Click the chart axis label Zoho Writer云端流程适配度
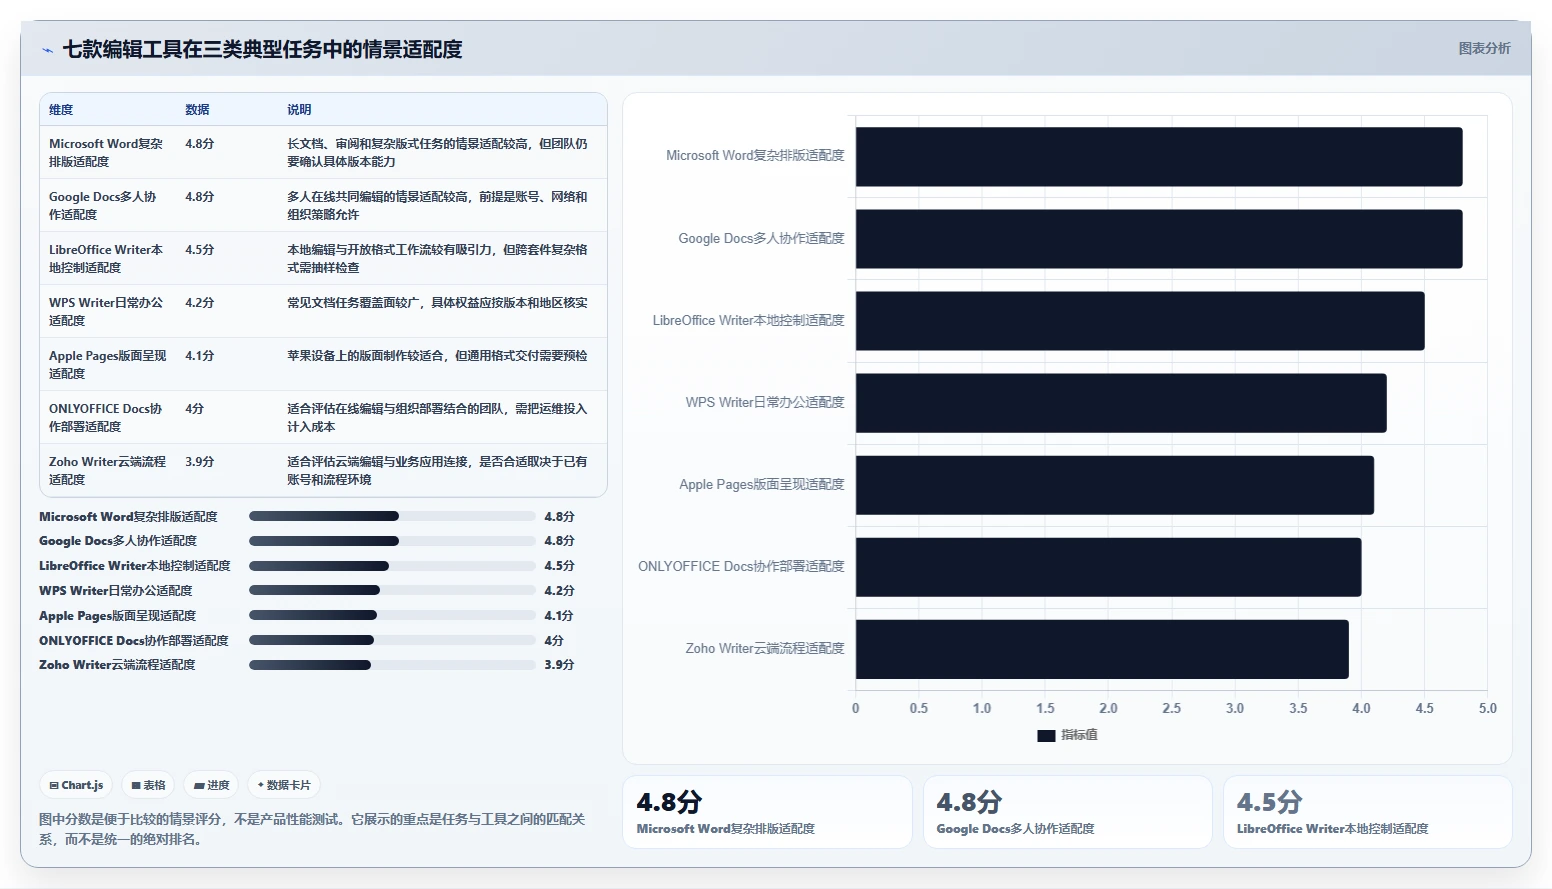This screenshot has width=1552, height=889. pos(765,648)
